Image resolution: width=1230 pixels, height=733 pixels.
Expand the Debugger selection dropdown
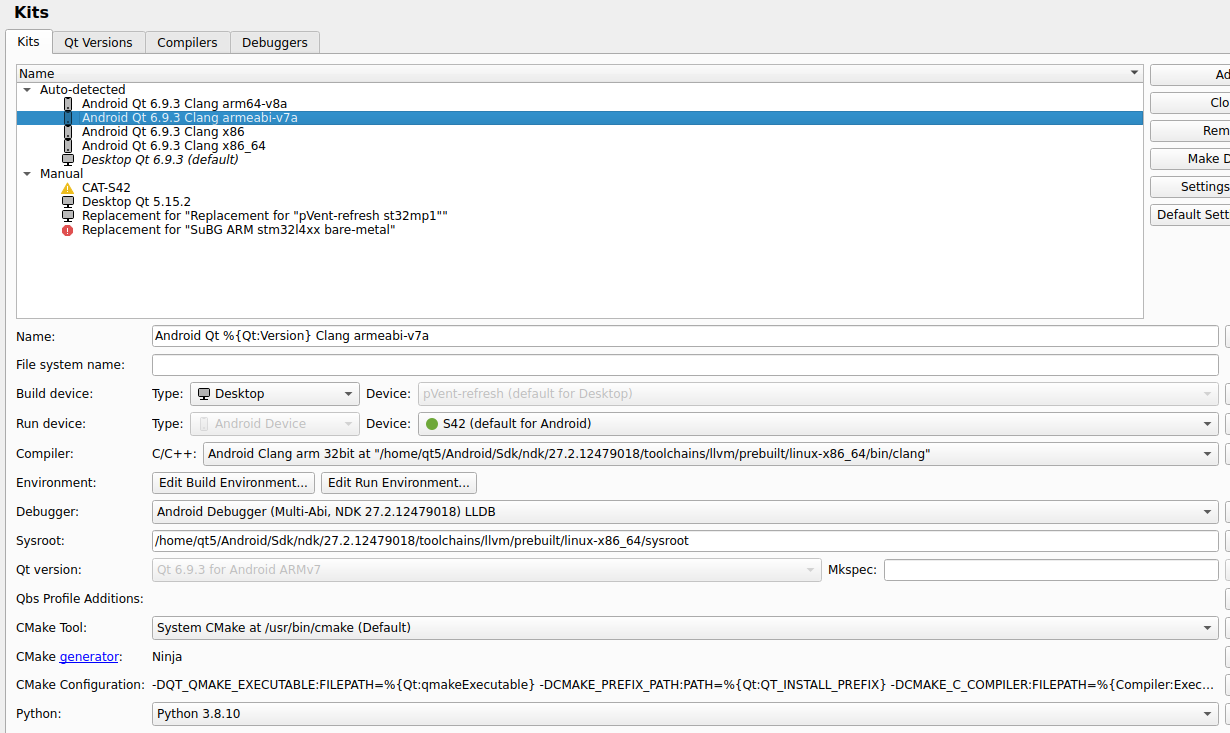pyautogui.click(x=685, y=512)
